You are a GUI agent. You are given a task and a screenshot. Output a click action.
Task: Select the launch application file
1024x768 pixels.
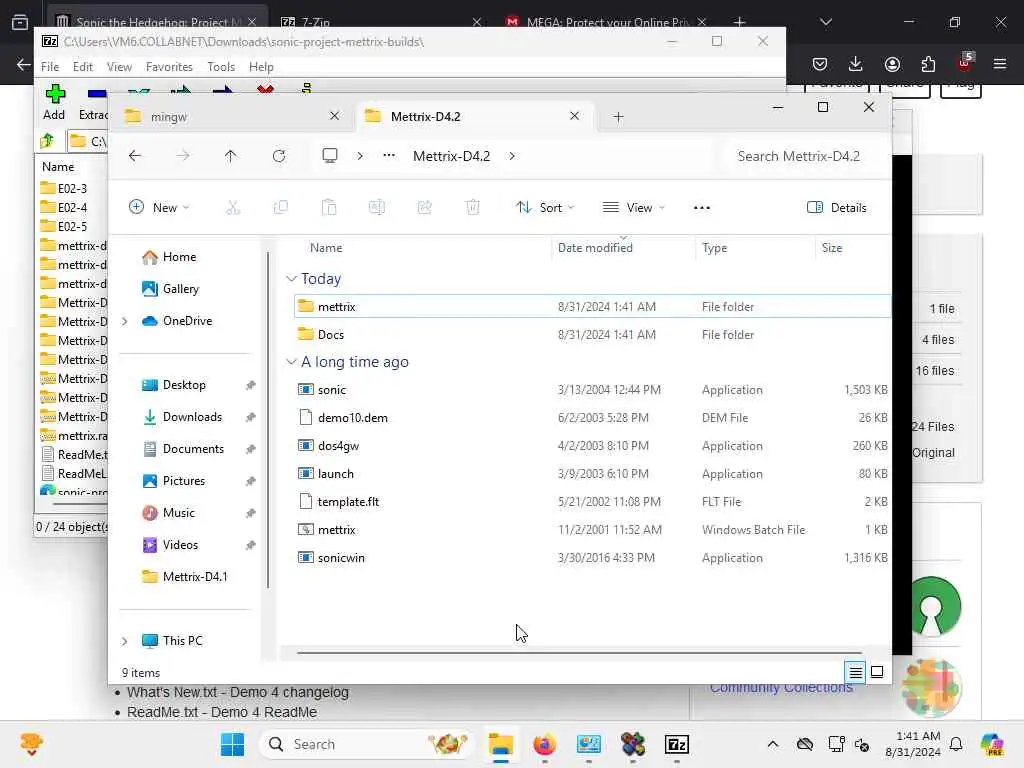[592, 474]
